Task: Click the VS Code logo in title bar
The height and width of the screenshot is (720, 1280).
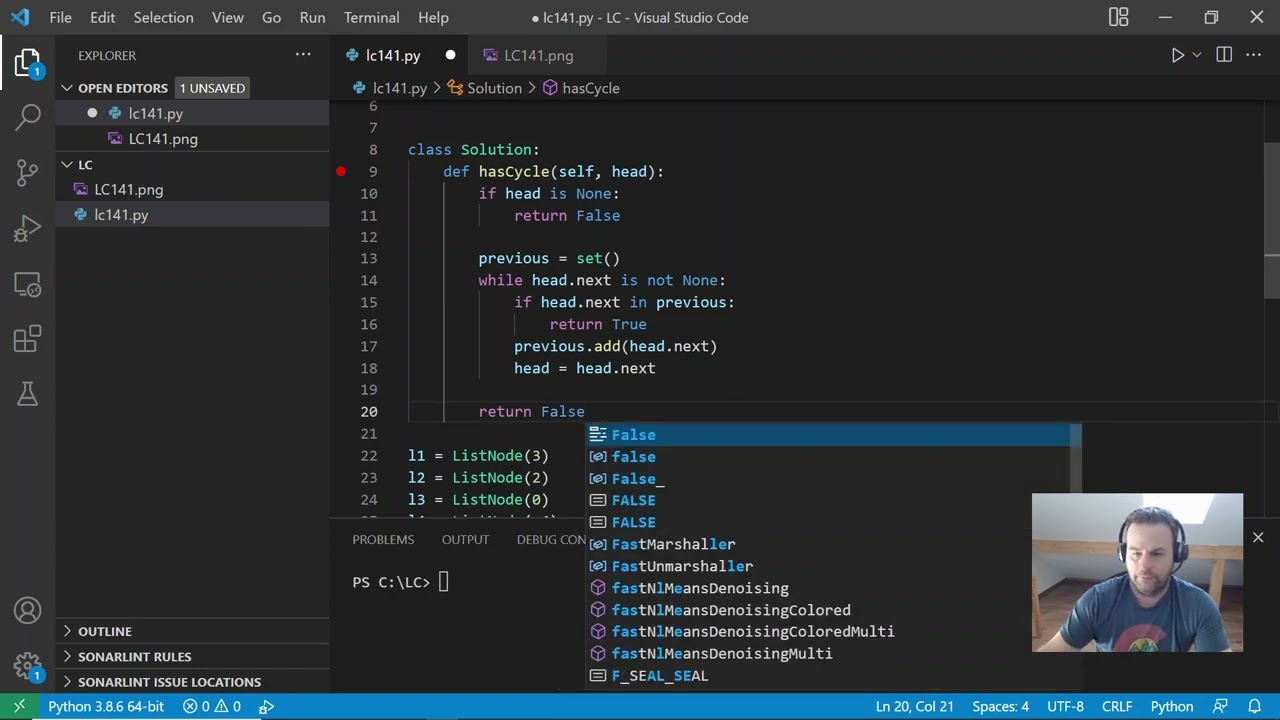Action: pyautogui.click(x=20, y=17)
